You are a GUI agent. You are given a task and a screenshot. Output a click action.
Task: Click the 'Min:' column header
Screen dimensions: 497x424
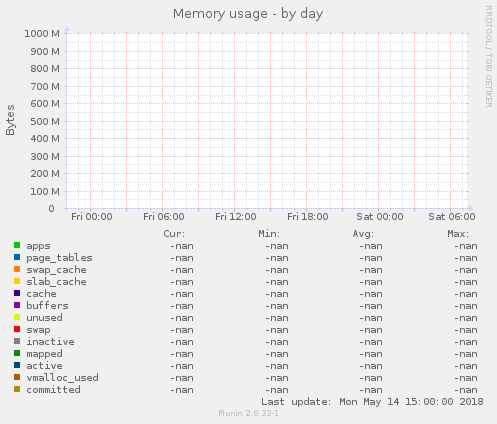pos(269,234)
